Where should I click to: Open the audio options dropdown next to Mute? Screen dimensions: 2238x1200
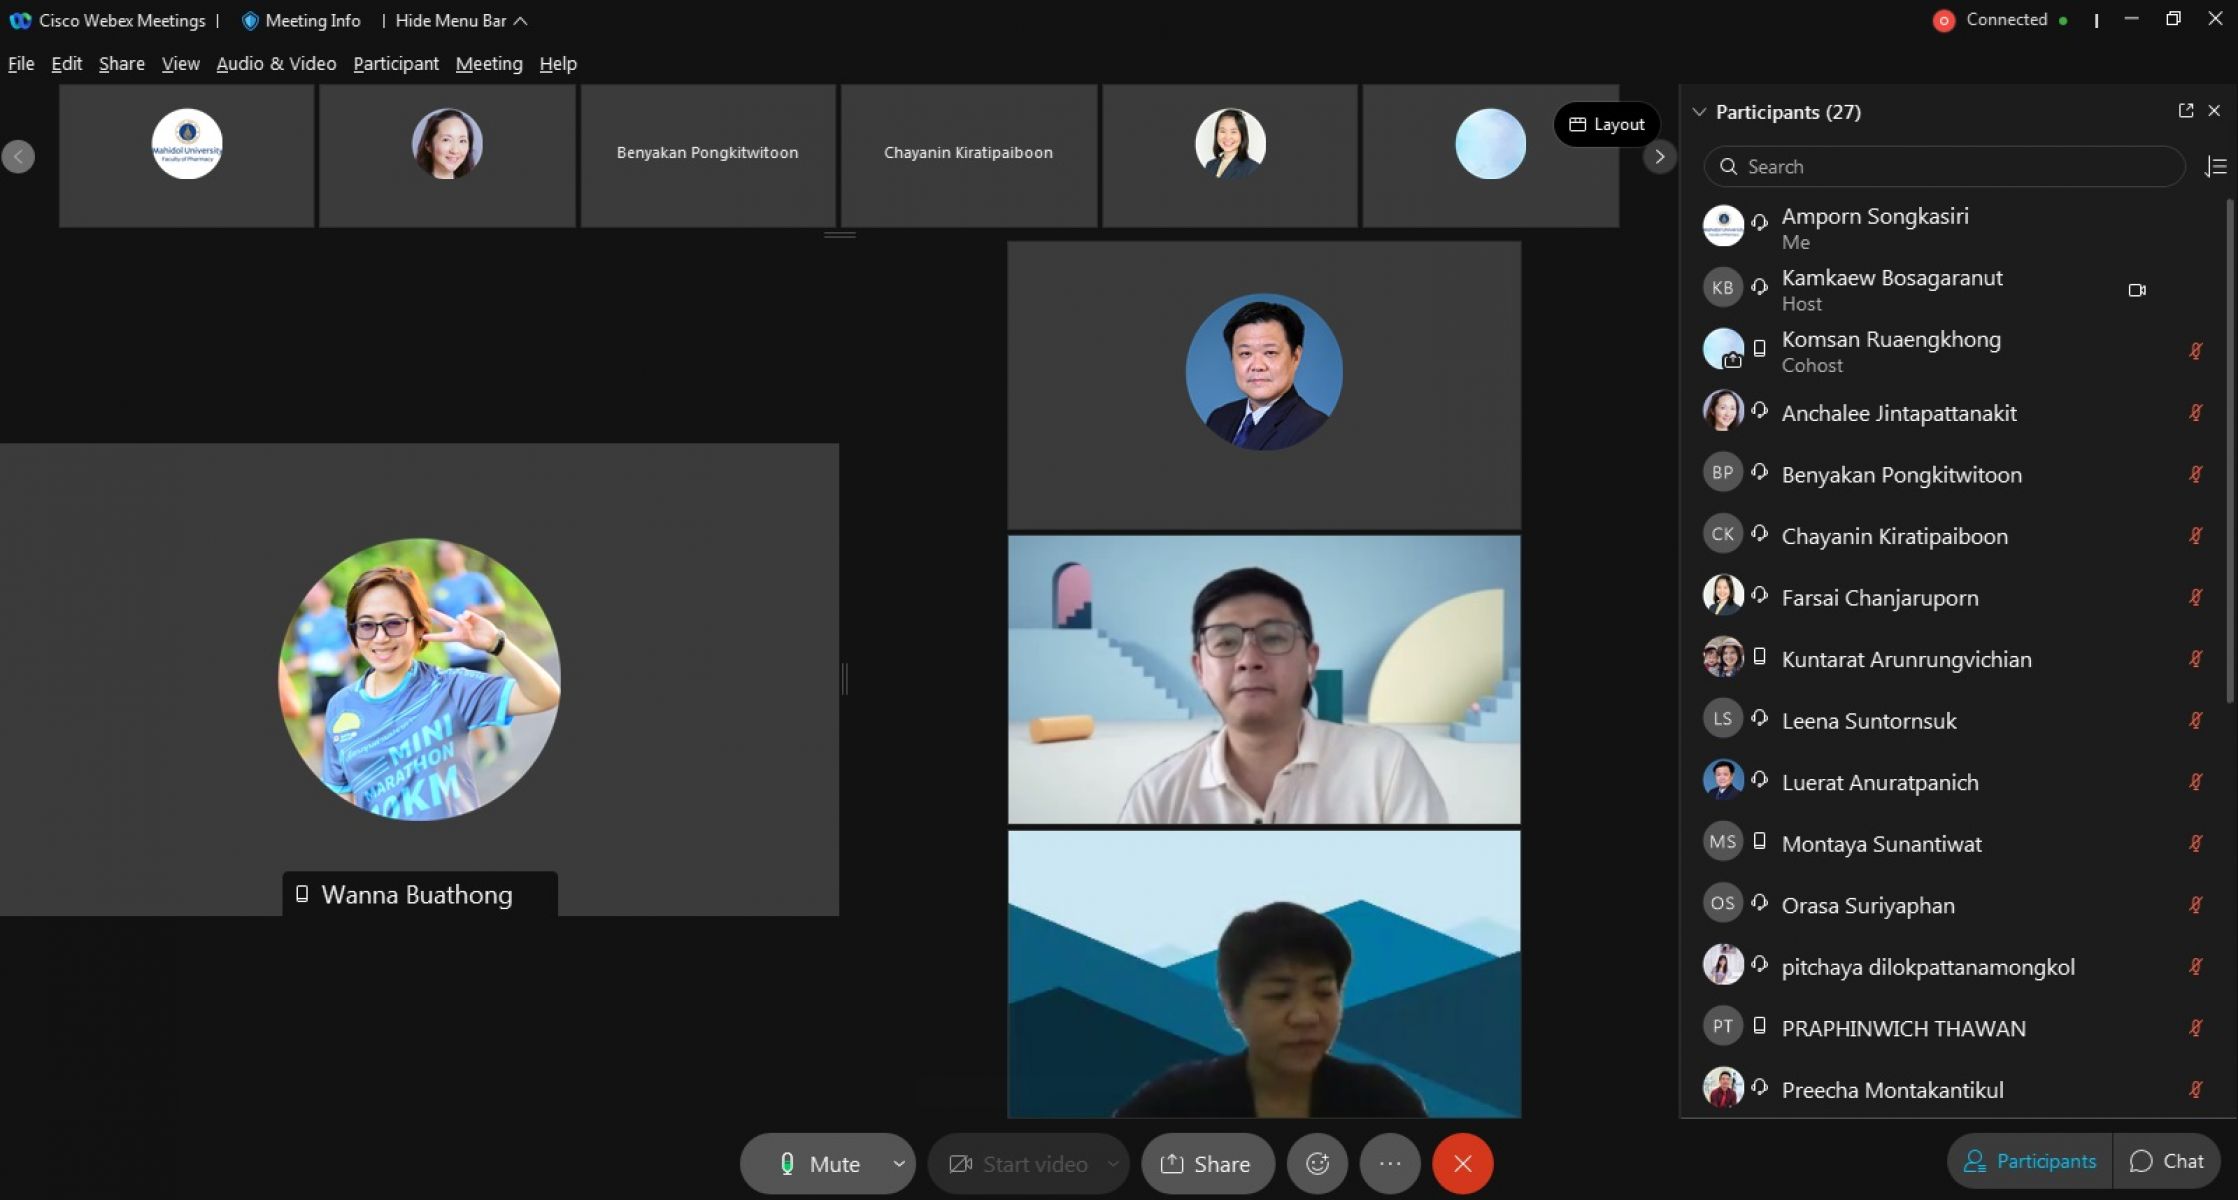click(x=898, y=1164)
